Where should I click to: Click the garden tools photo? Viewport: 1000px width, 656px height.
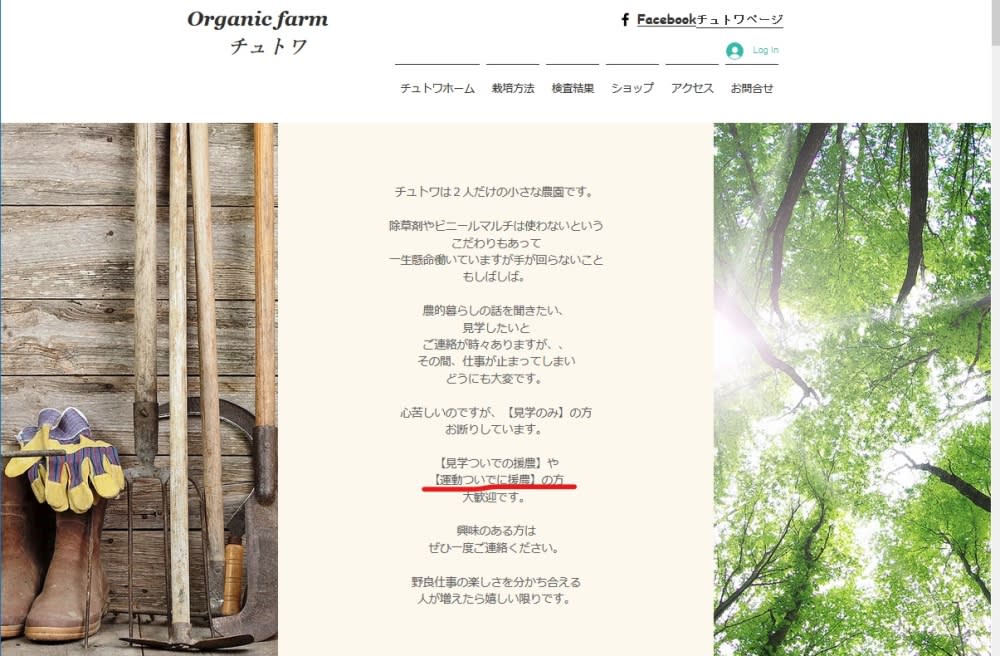139,389
